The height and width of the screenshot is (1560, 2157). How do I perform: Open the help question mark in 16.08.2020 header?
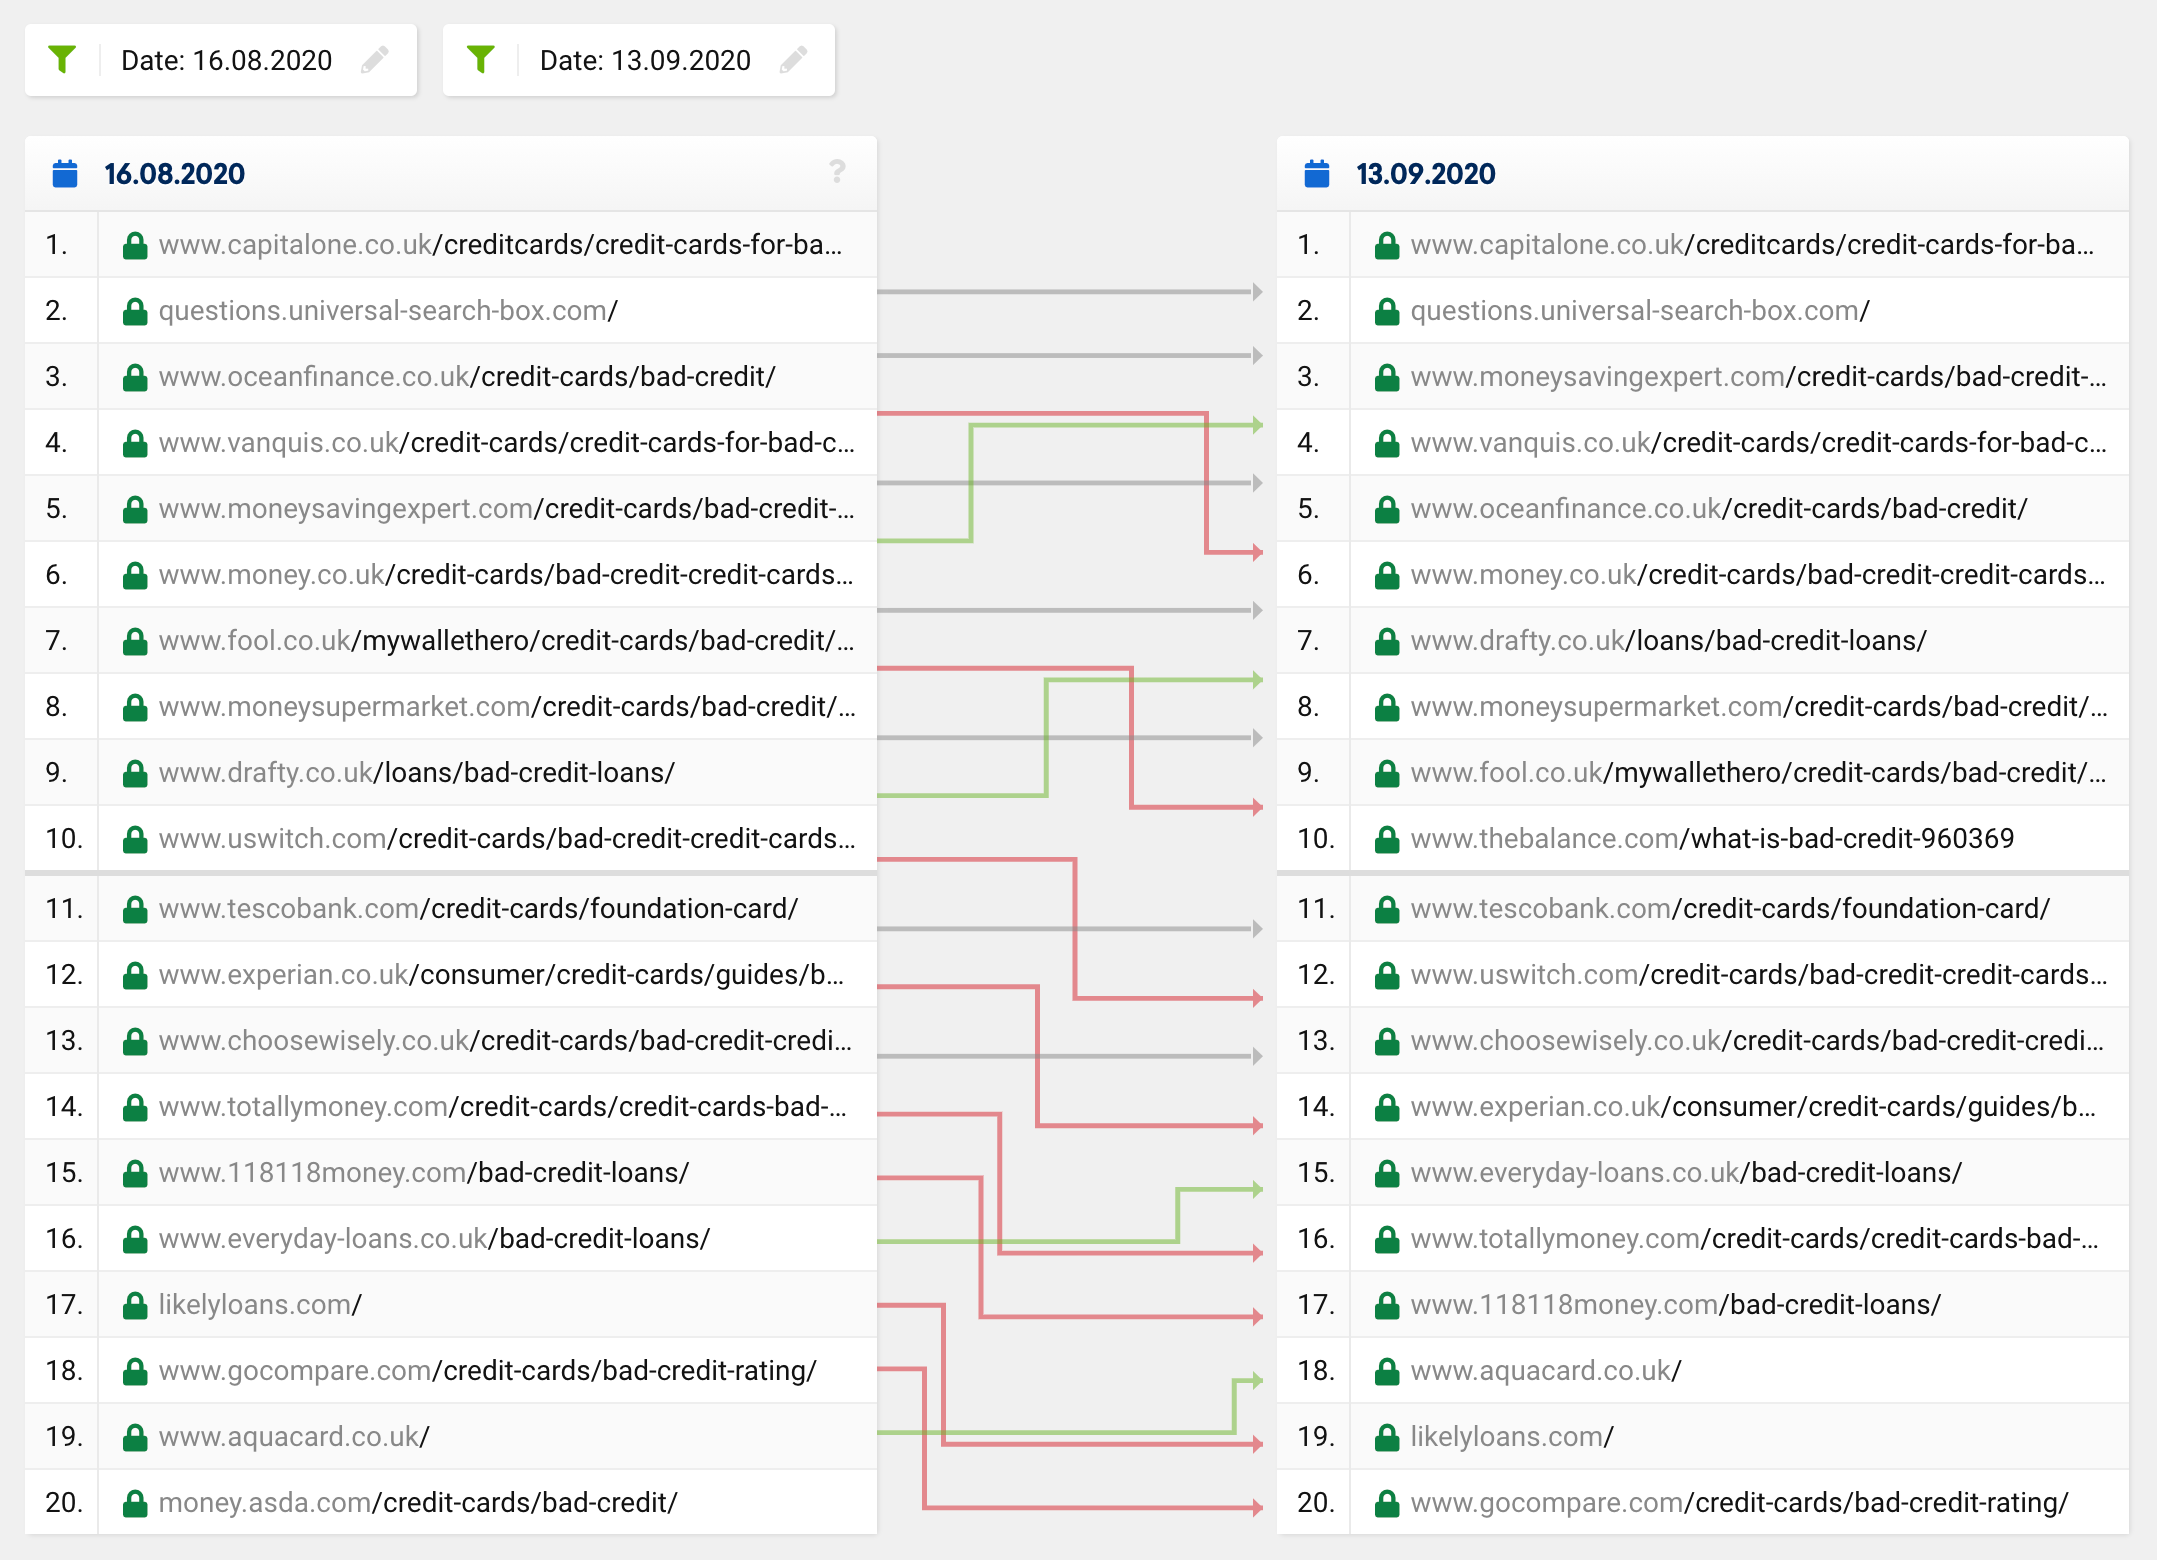[837, 172]
